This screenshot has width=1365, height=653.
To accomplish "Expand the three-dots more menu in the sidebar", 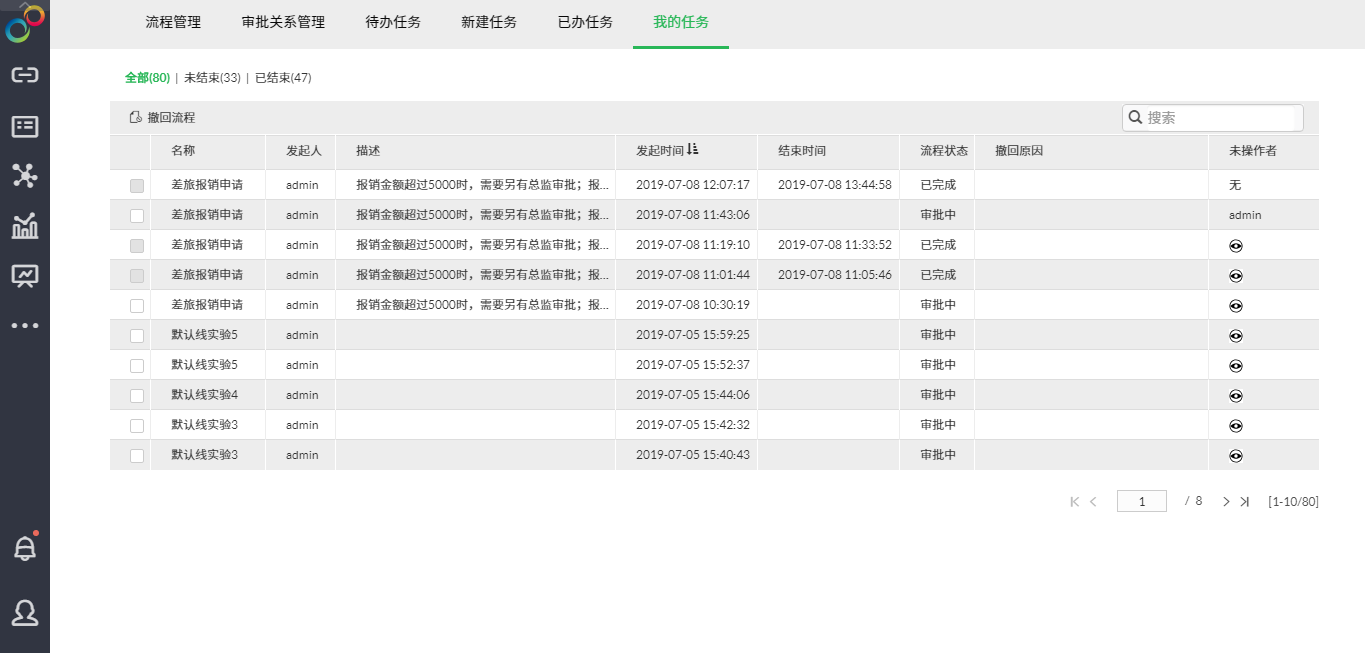I will click(24, 325).
